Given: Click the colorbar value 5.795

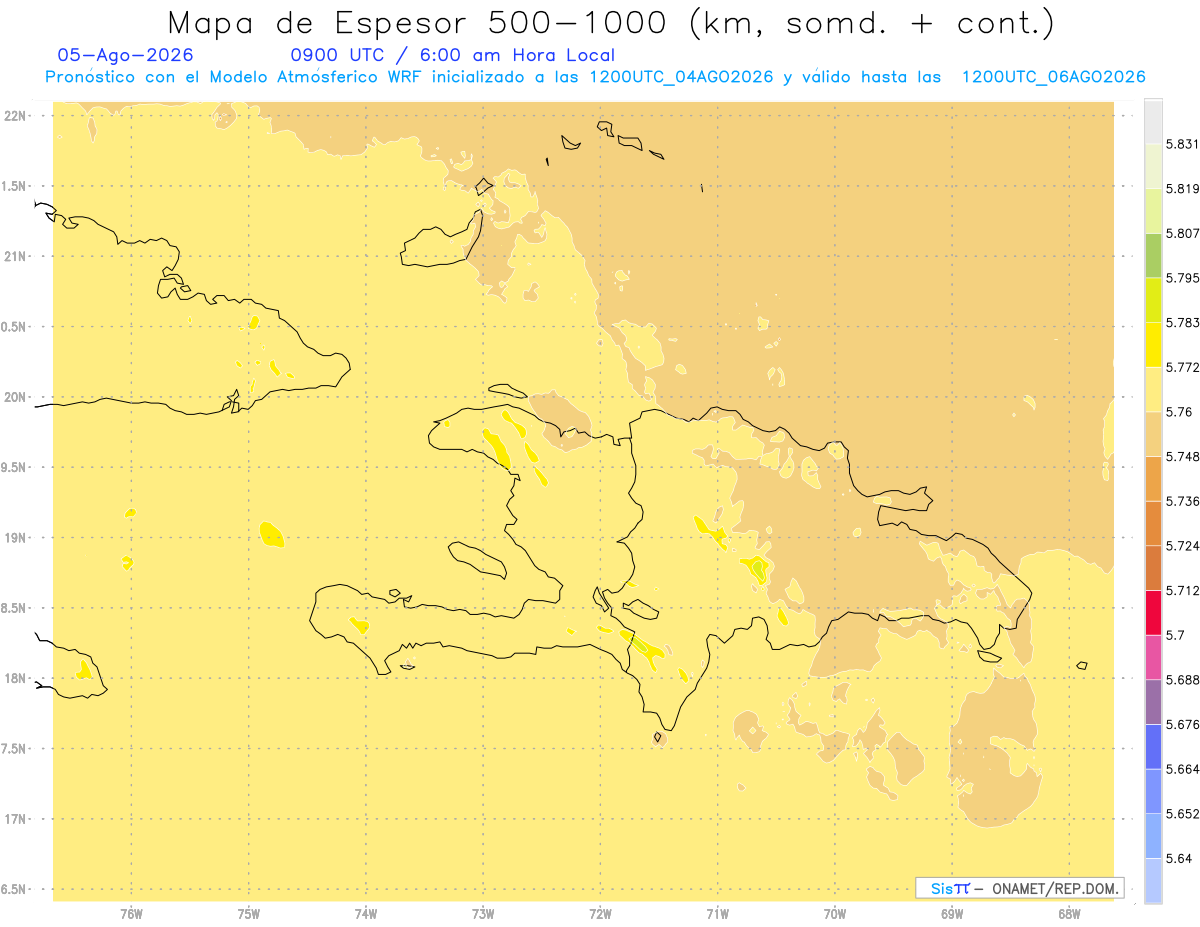Looking at the screenshot, I should point(1183,278).
